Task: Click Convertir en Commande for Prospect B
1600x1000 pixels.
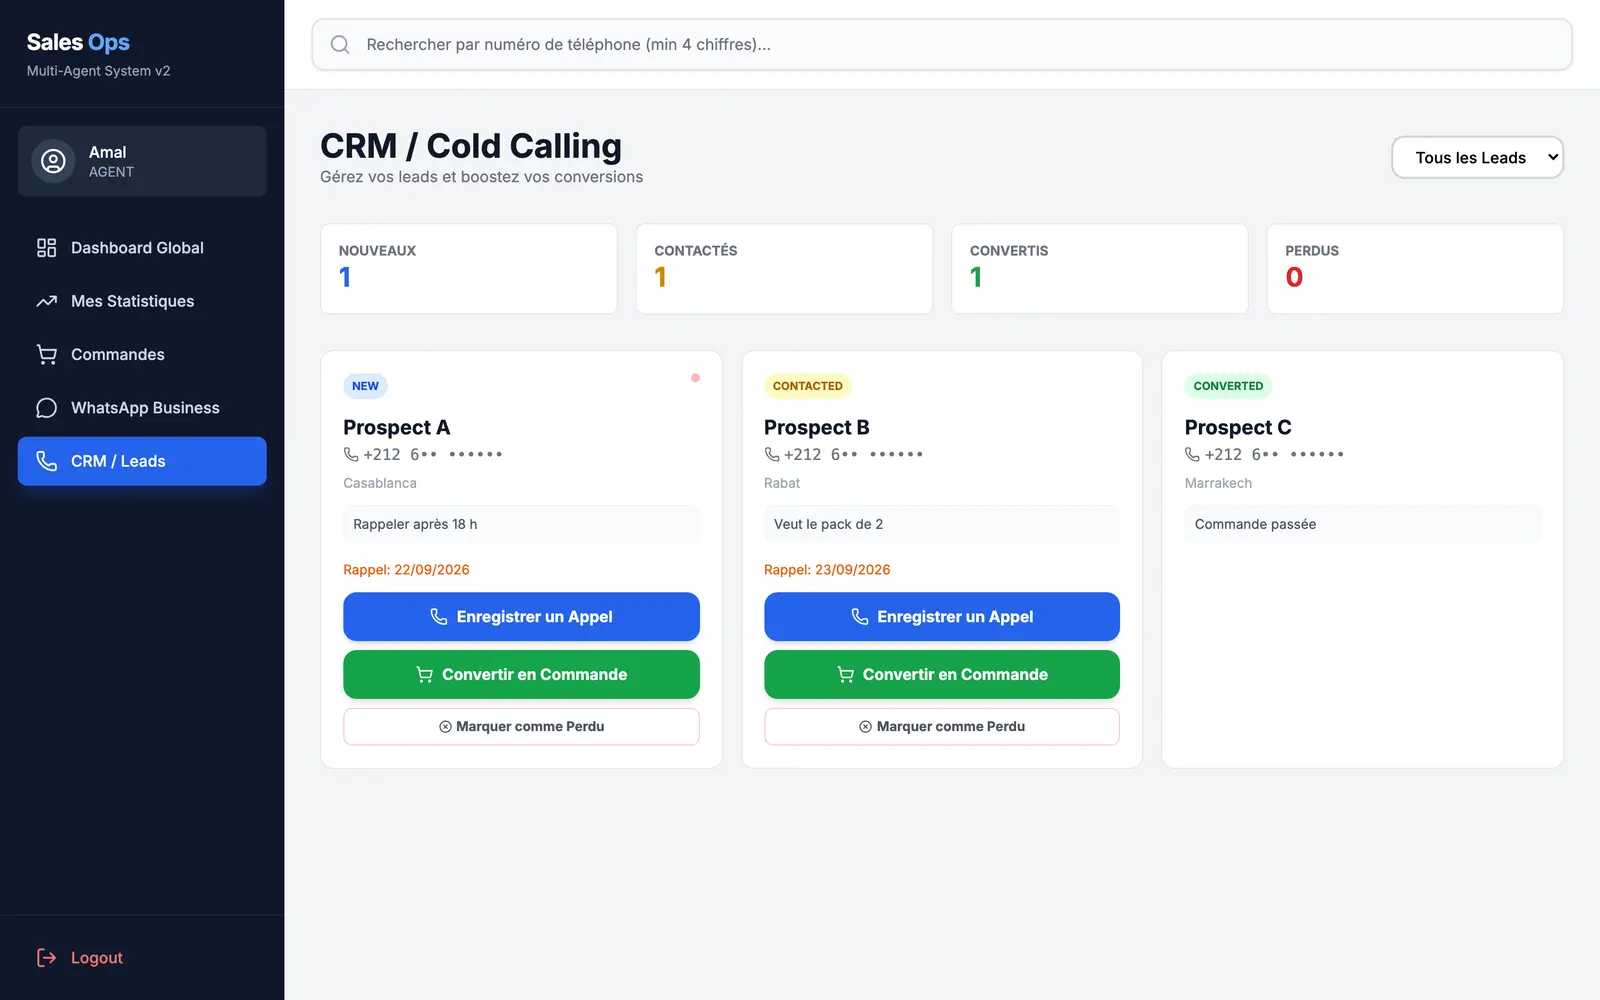Action: [x=942, y=675]
